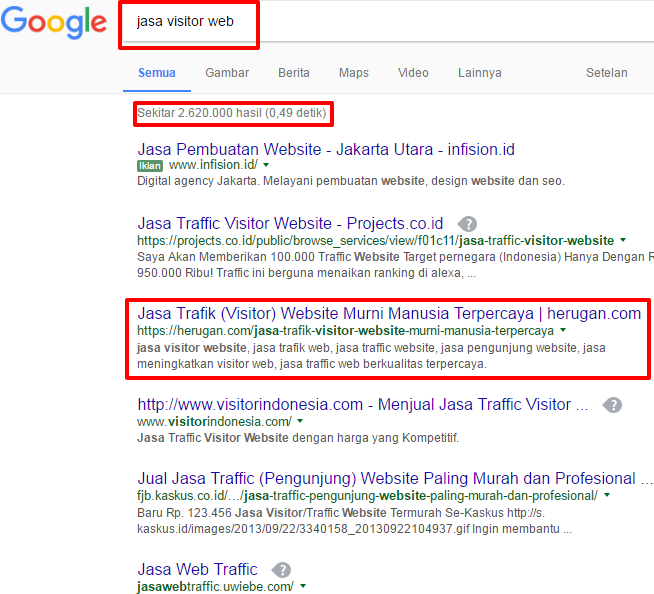The height and width of the screenshot is (594, 654).
Task: Click the www.infision.id/ URL text
Action: click(214, 165)
